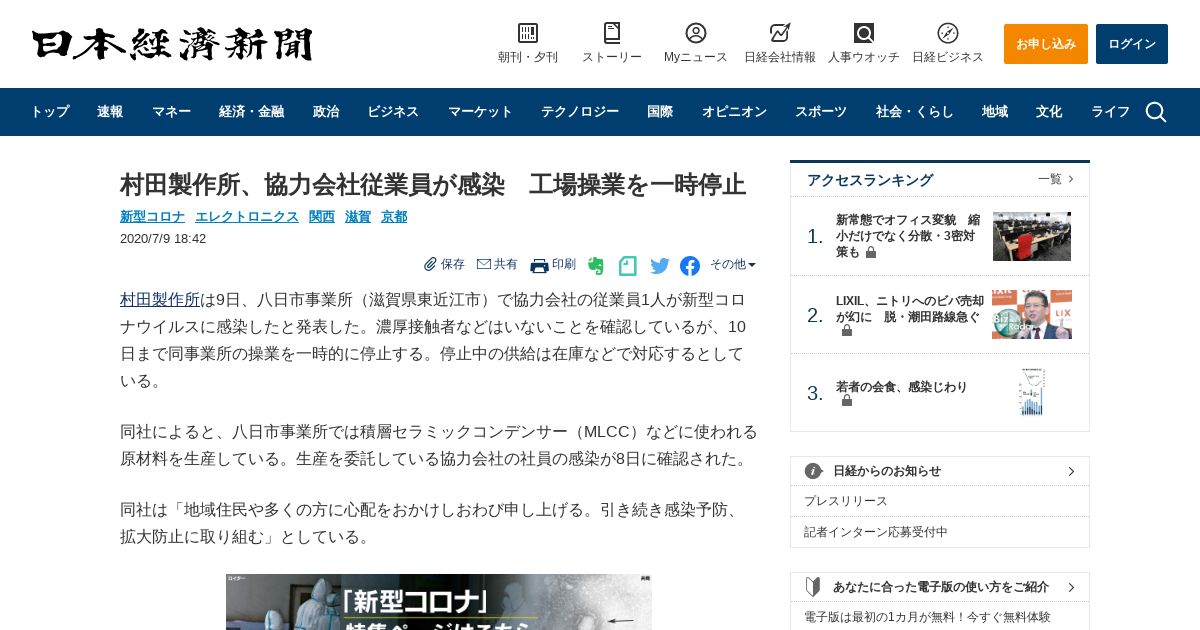Click the search magnifier in the navy bar
Screen dimensions: 1200x630
tap(1156, 112)
